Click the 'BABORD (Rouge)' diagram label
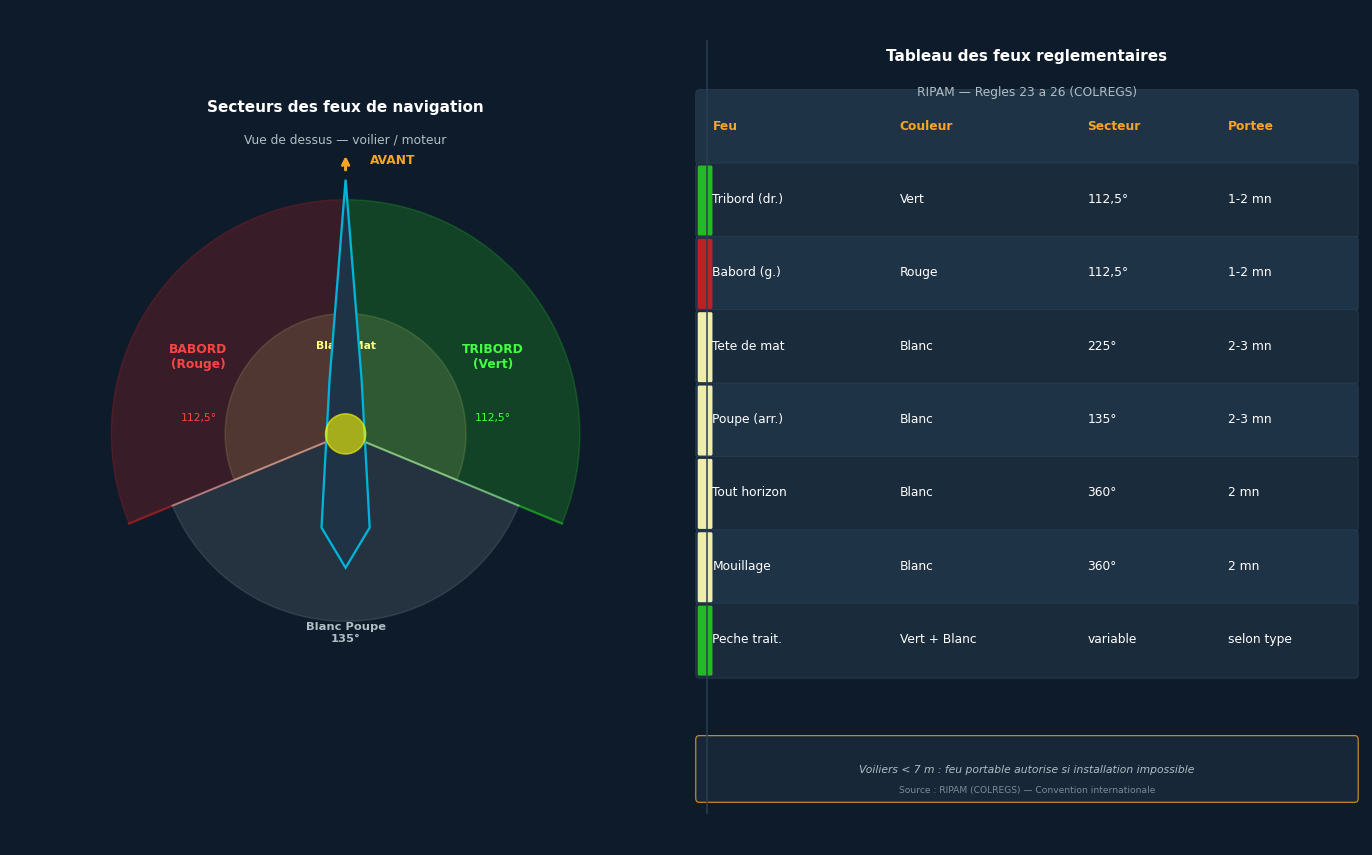 pos(198,357)
